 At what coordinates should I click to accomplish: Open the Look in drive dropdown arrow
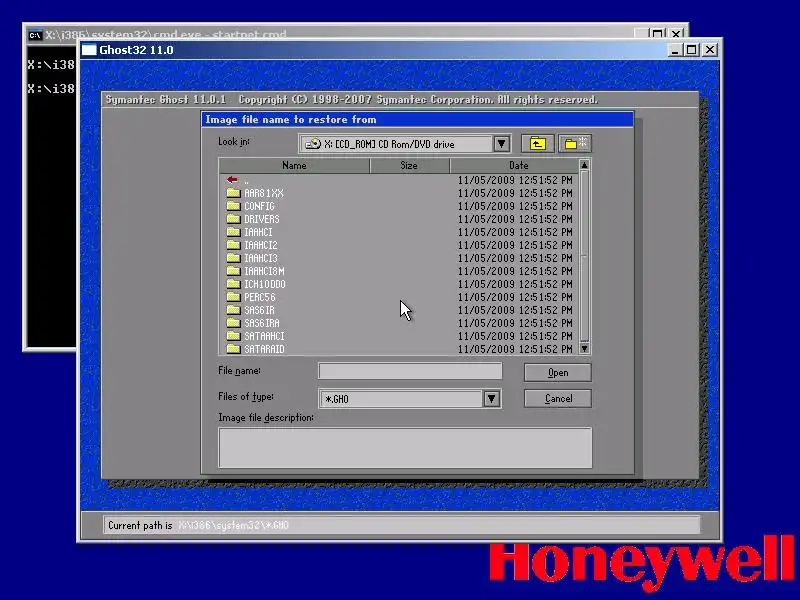click(502, 144)
